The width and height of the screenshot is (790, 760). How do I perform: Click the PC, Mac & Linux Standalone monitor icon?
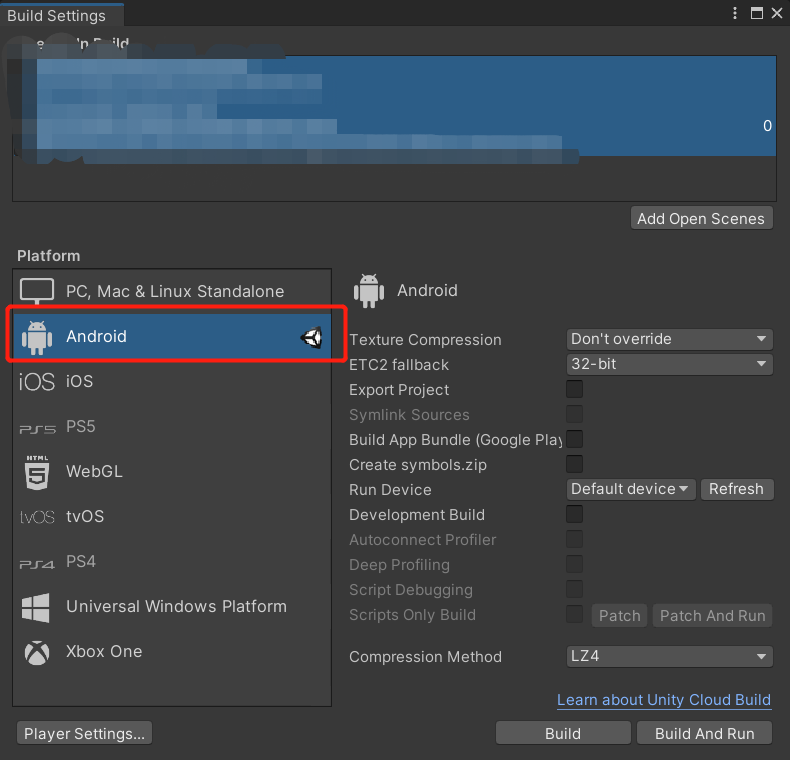coord(37,291)
